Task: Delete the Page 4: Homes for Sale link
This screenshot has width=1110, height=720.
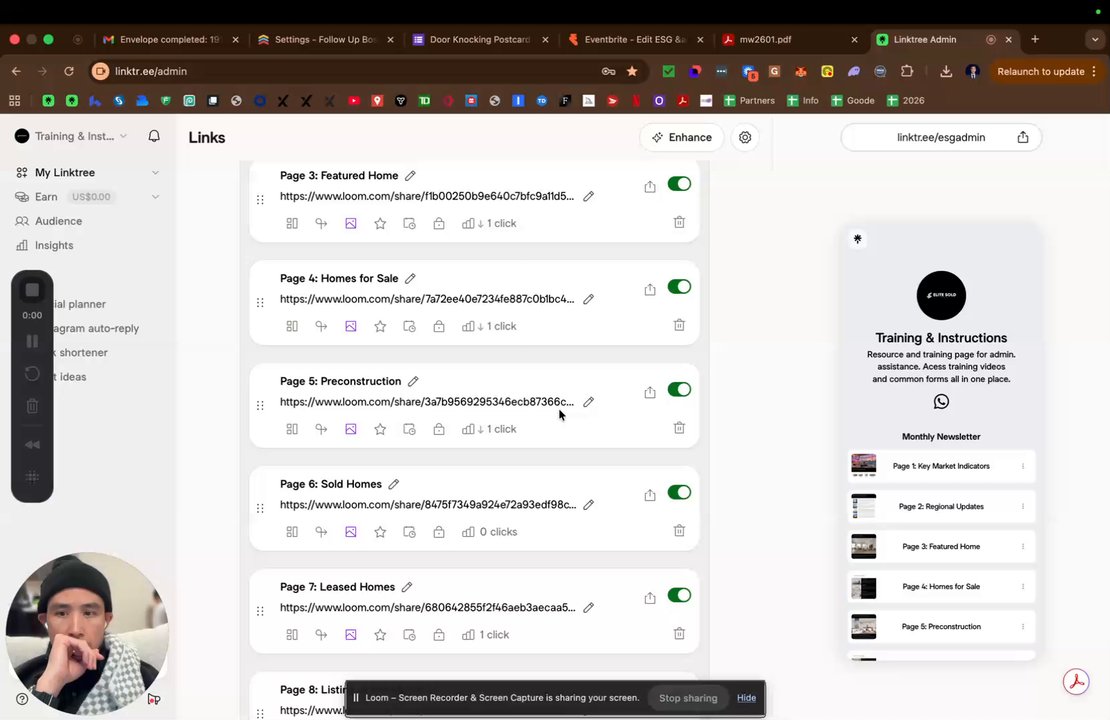Action: tap(679, 325)
